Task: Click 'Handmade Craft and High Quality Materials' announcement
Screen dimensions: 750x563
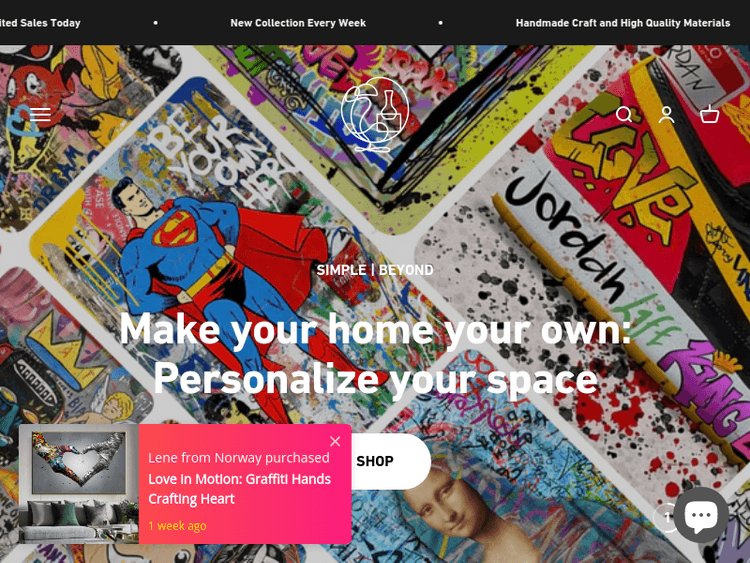Action: click(623, 23)
